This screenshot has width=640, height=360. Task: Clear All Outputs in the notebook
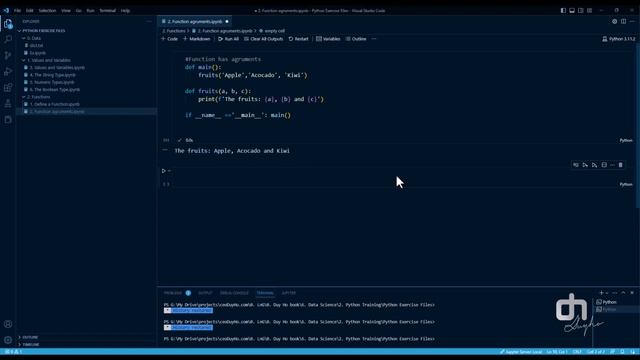pos(264,39)
